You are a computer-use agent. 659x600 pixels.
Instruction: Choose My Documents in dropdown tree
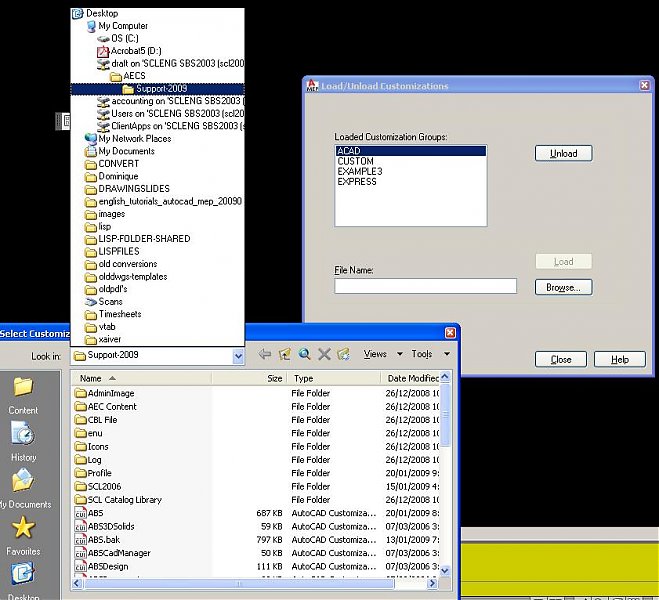click(119, 151)
